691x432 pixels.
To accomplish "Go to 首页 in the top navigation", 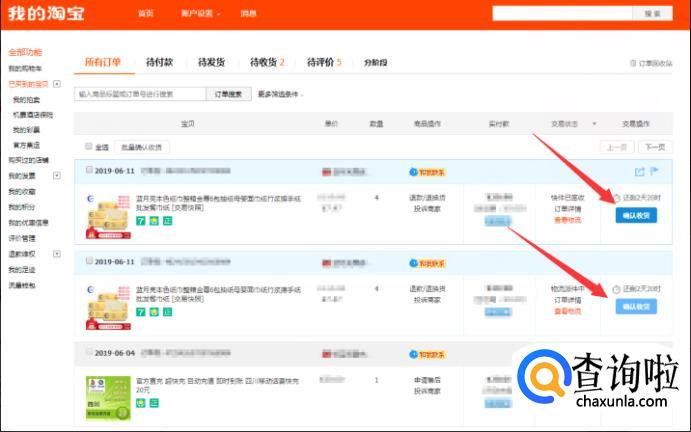I will [145, 14].
